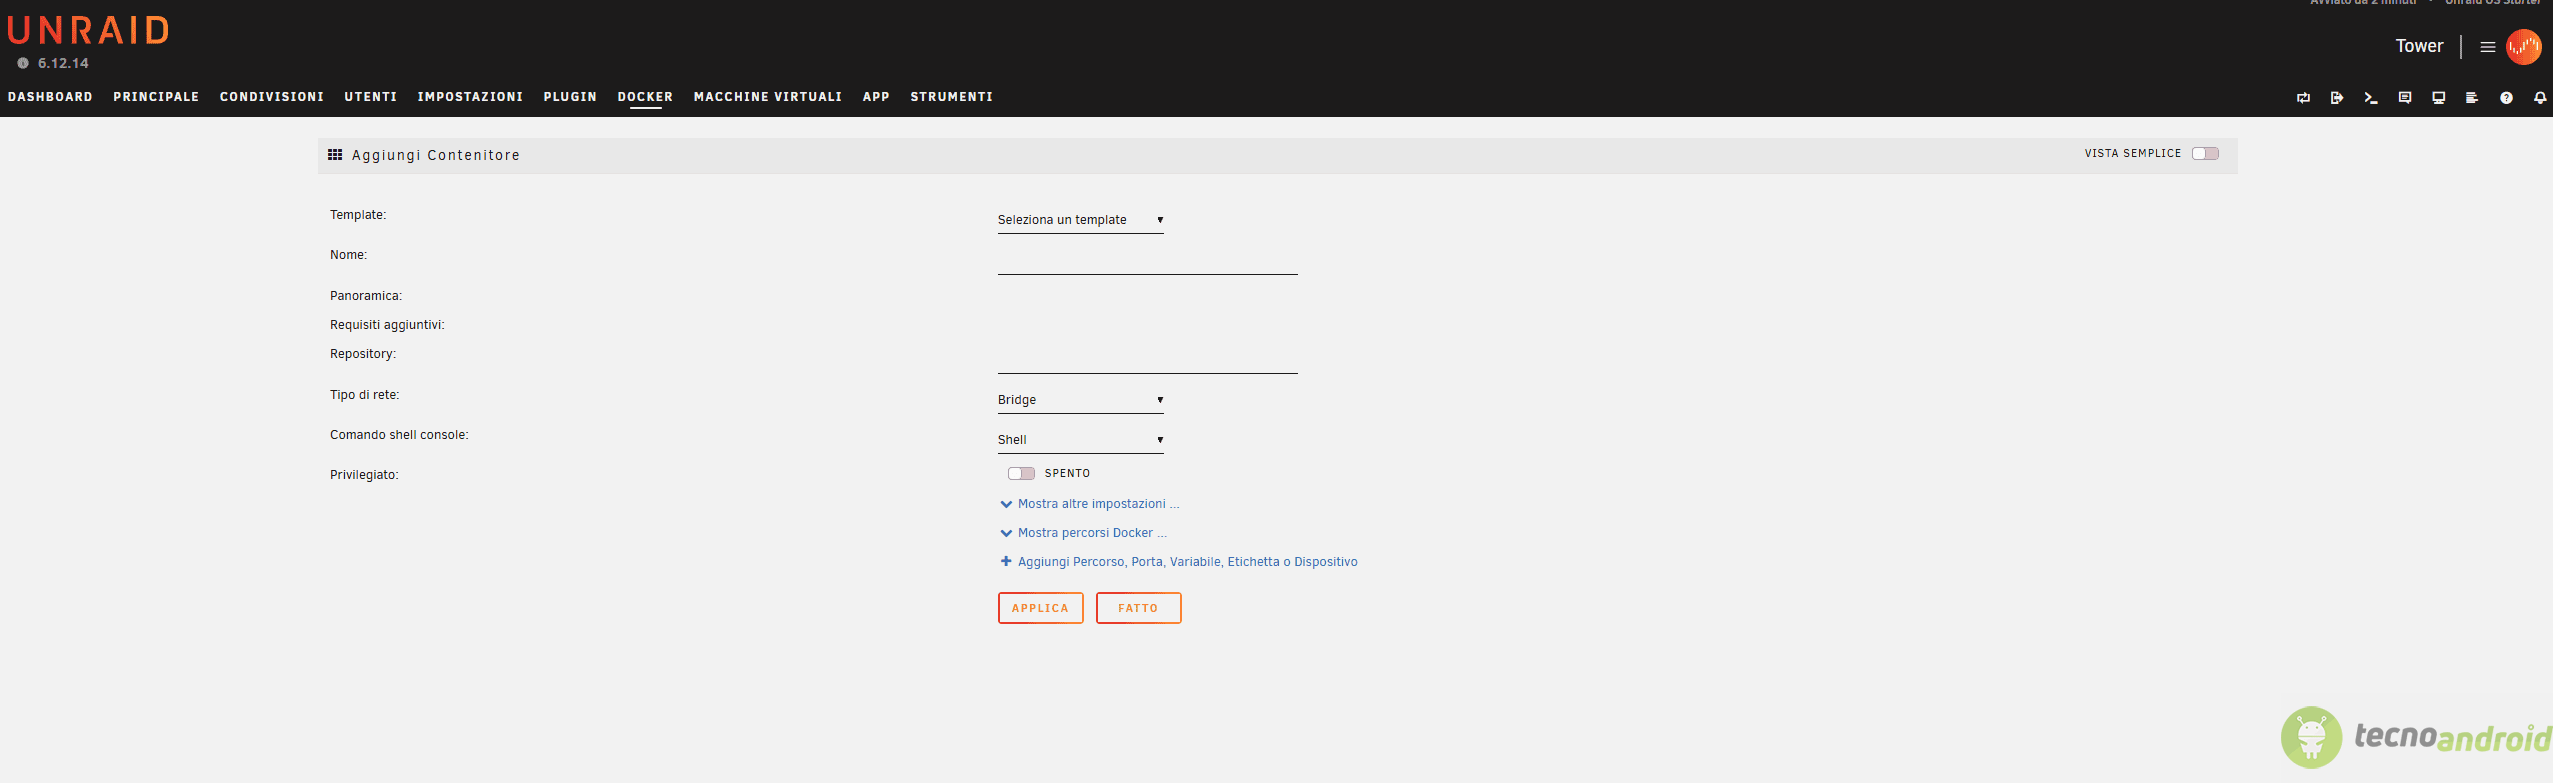2553x783 pixels.
Task: Enable the Privilegiato toggle
Action: (1021, 473)
